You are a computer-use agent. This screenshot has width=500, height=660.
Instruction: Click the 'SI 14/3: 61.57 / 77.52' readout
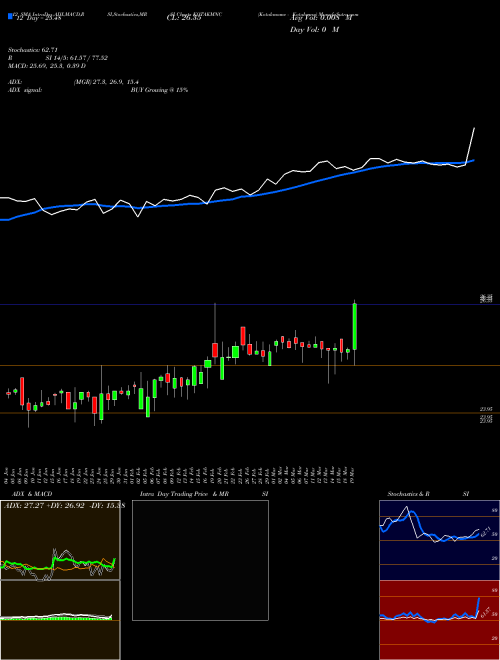pos(77,58)
